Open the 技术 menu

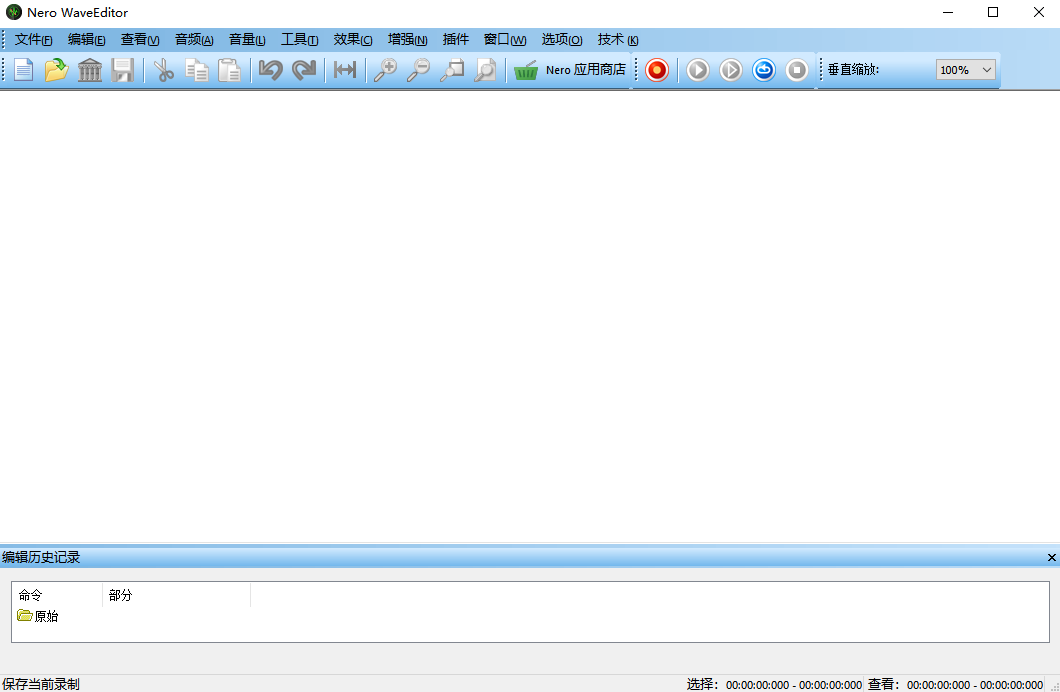click(x=618, y=40)
